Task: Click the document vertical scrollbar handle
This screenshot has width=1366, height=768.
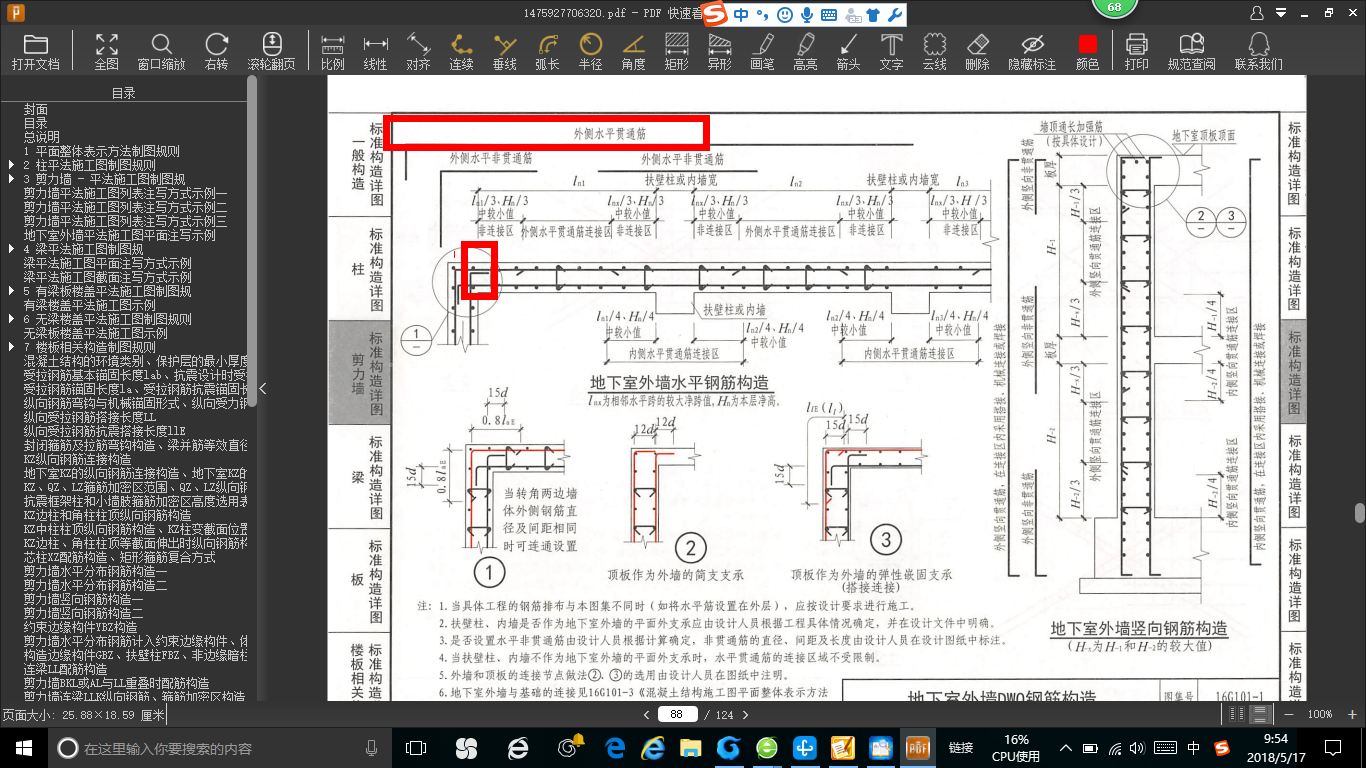Action: [x=1360, y=513]
